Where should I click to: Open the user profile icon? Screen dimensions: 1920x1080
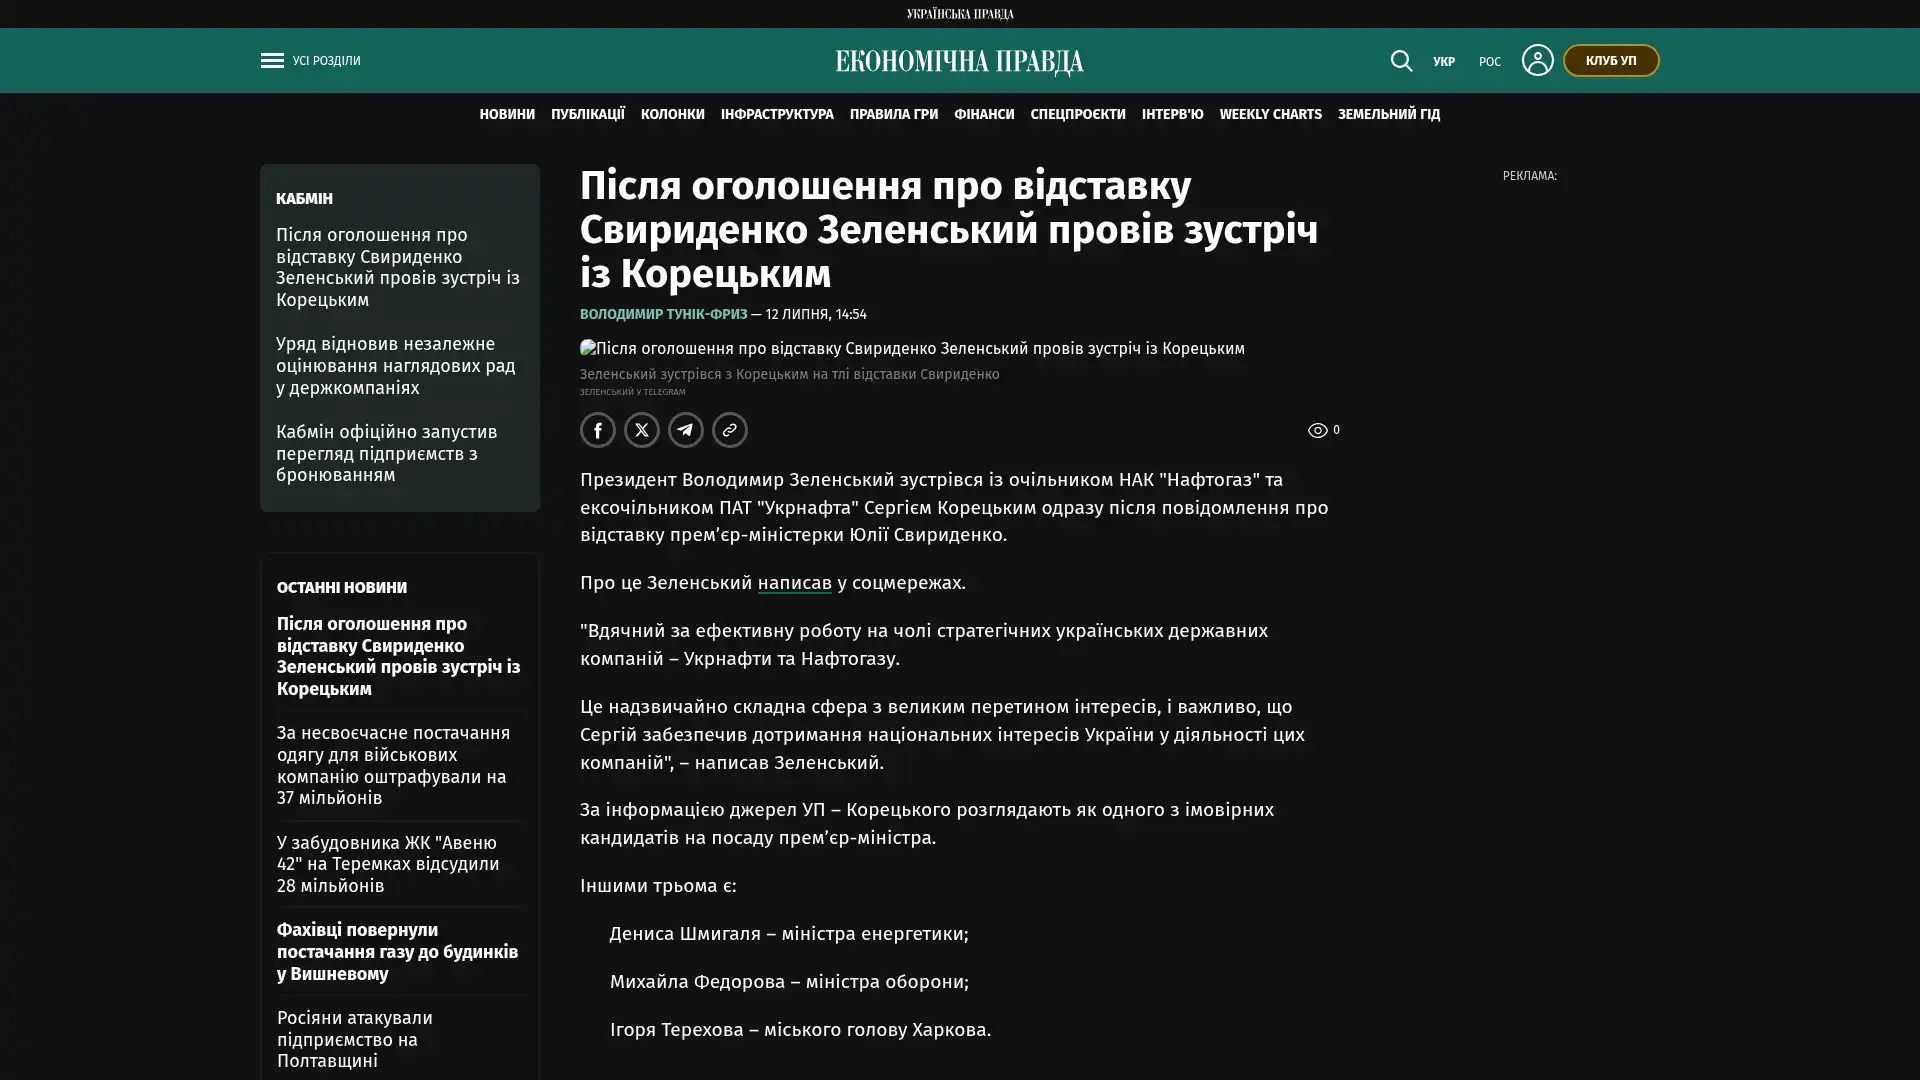pyautogui.click(x=1537, y=60)
